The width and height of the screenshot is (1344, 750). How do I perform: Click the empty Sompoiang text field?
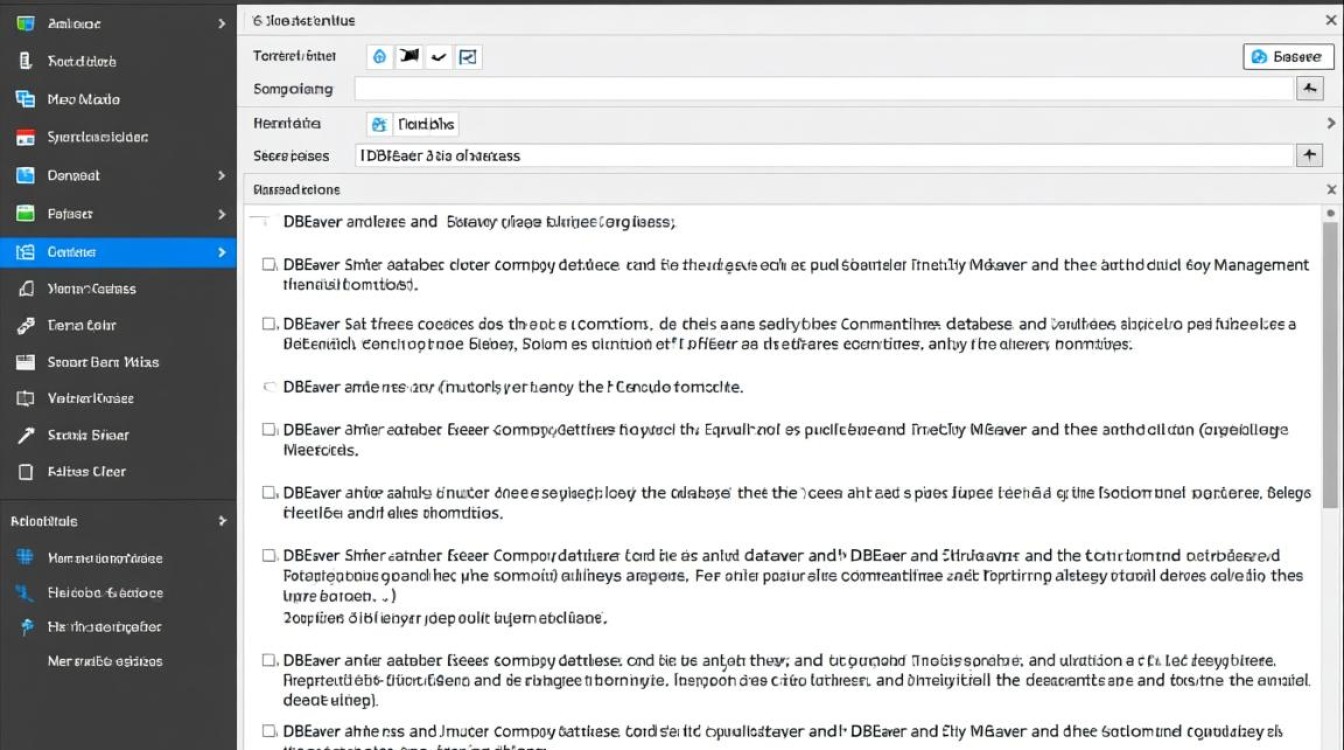click(823, 89)
